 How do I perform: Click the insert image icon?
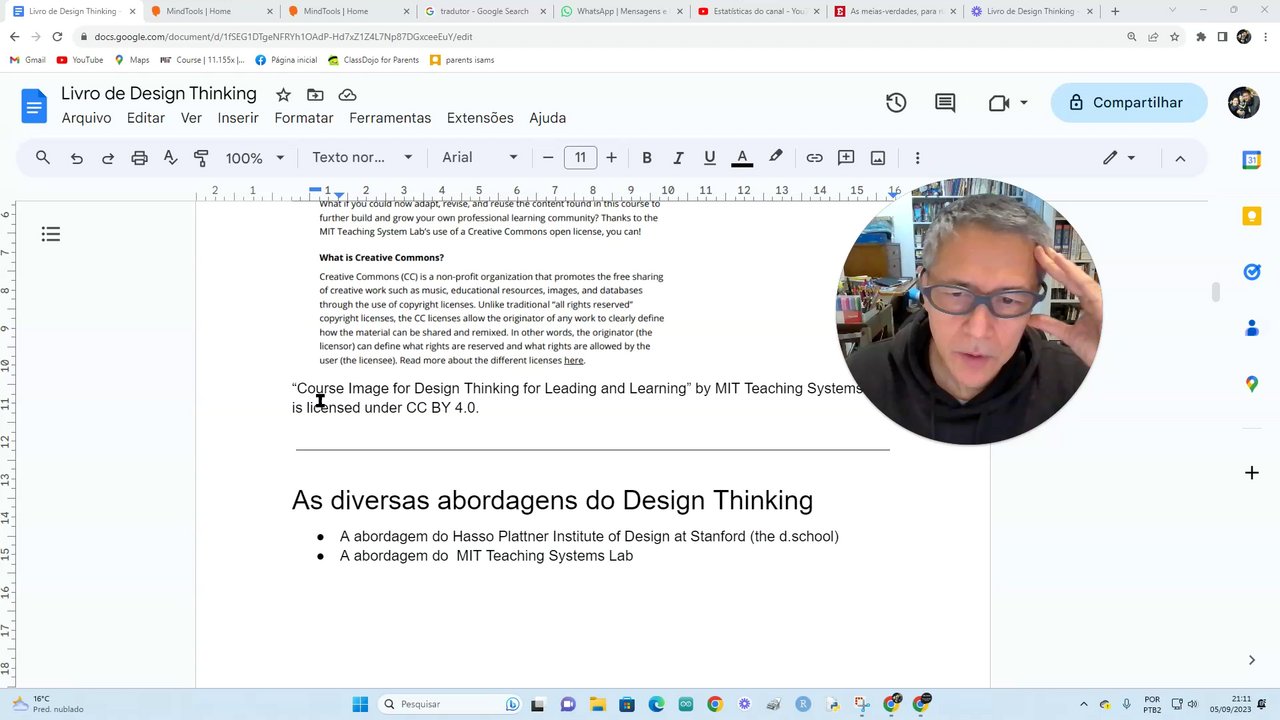point(878,158)
